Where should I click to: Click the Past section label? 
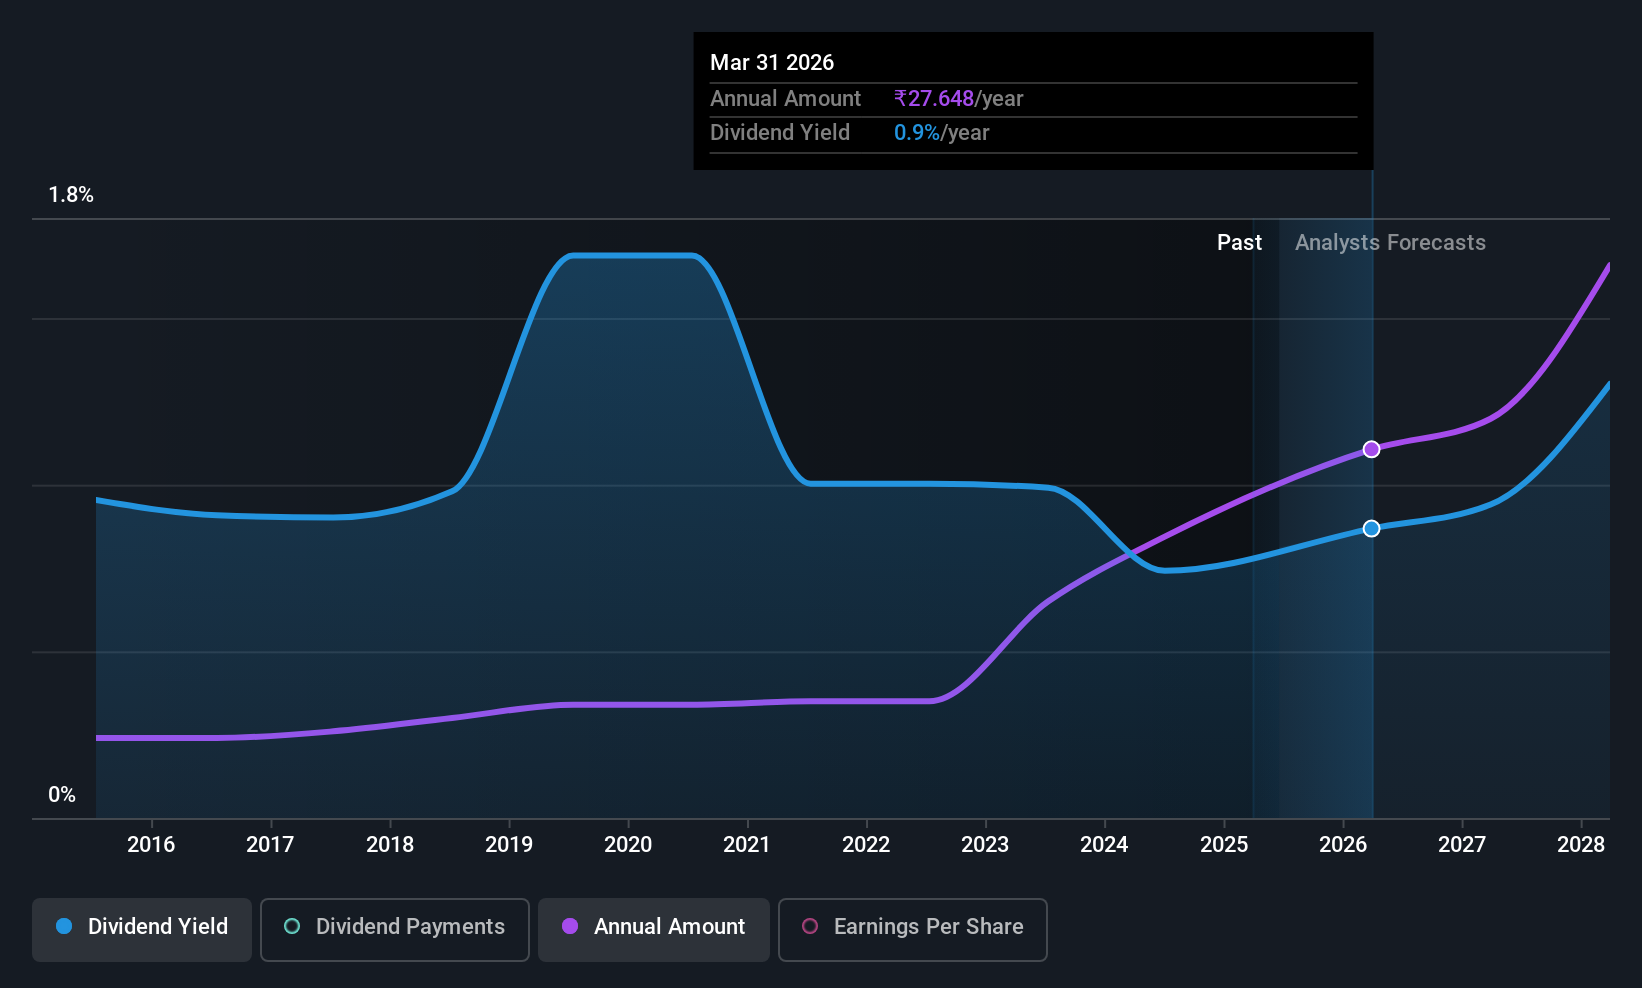(1239, 242)
